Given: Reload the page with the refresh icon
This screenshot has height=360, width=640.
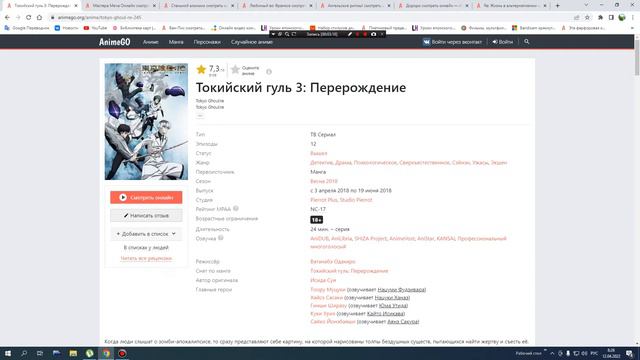Looking at the screenshot, I should tap(28, 18).
